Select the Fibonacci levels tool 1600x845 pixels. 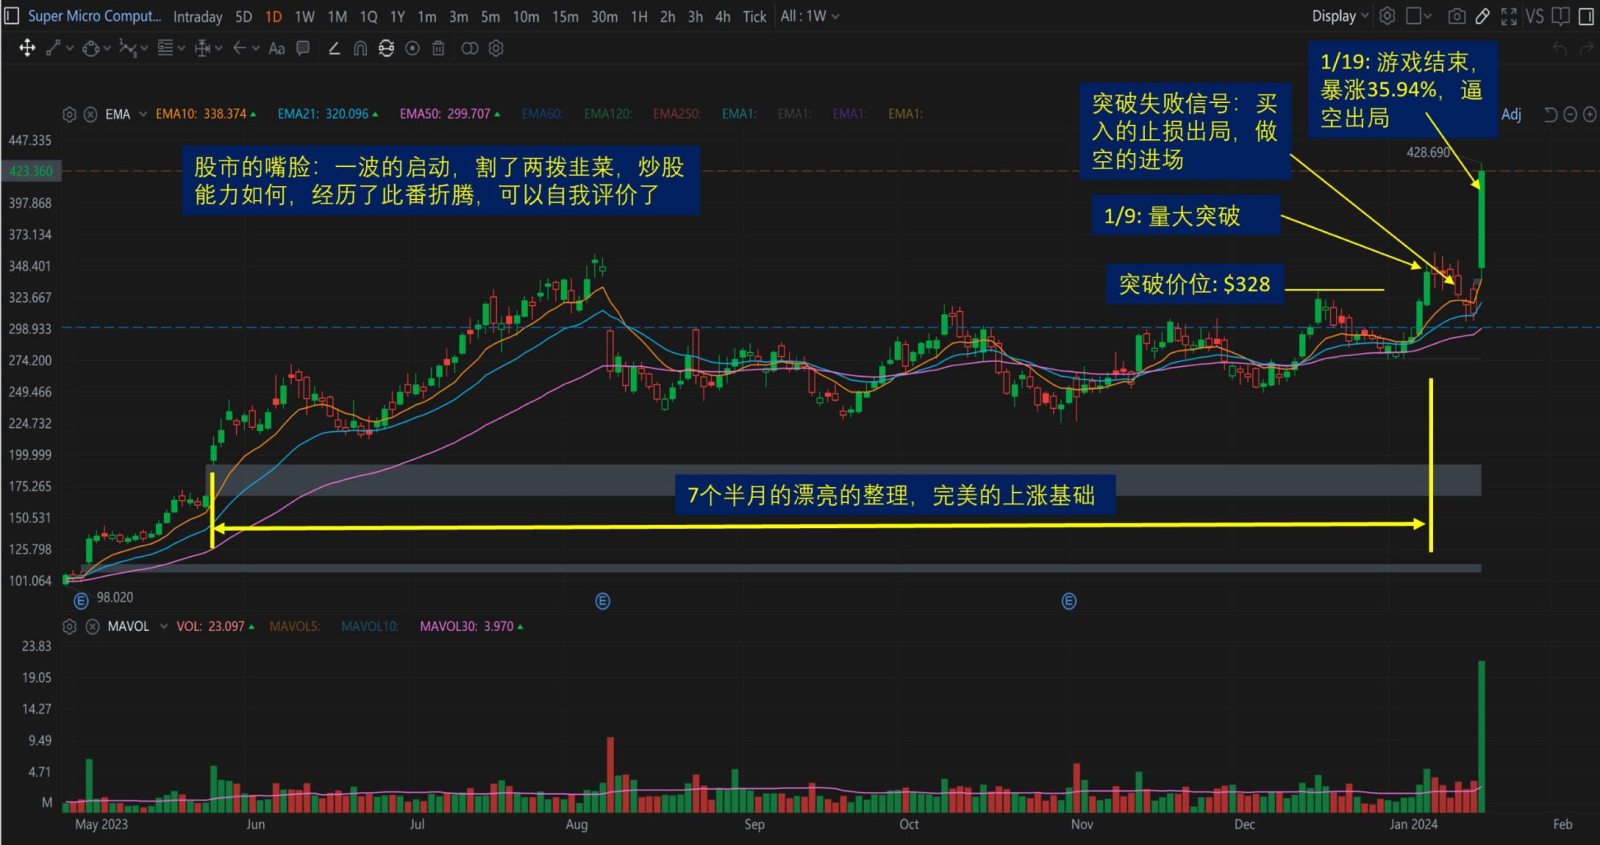tap(165, 48)
